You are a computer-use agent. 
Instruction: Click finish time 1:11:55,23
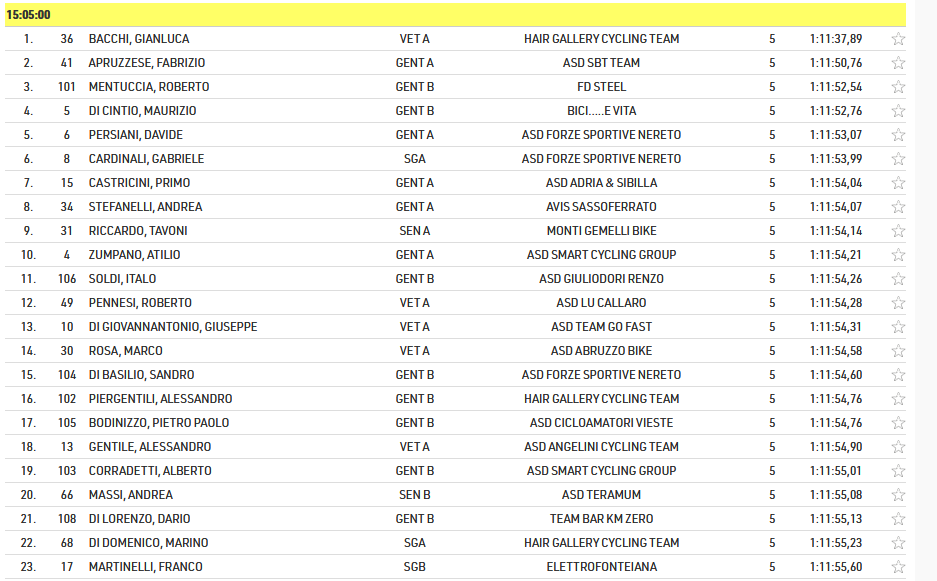[836, 543]
